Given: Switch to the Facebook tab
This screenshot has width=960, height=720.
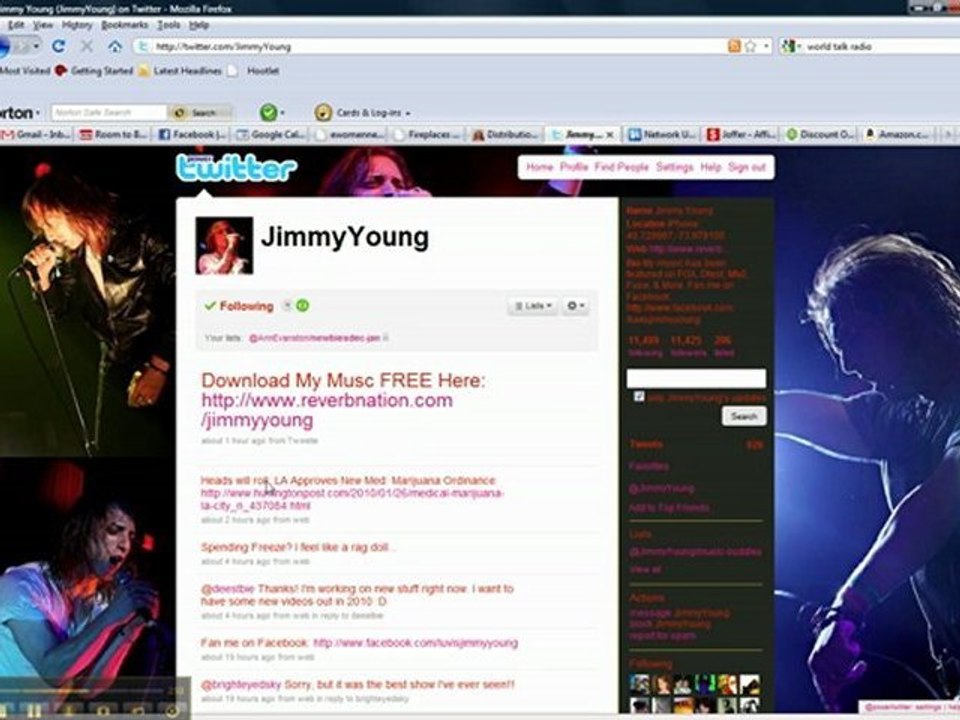Looking at the screenshot, I should [x=192, y=134].
